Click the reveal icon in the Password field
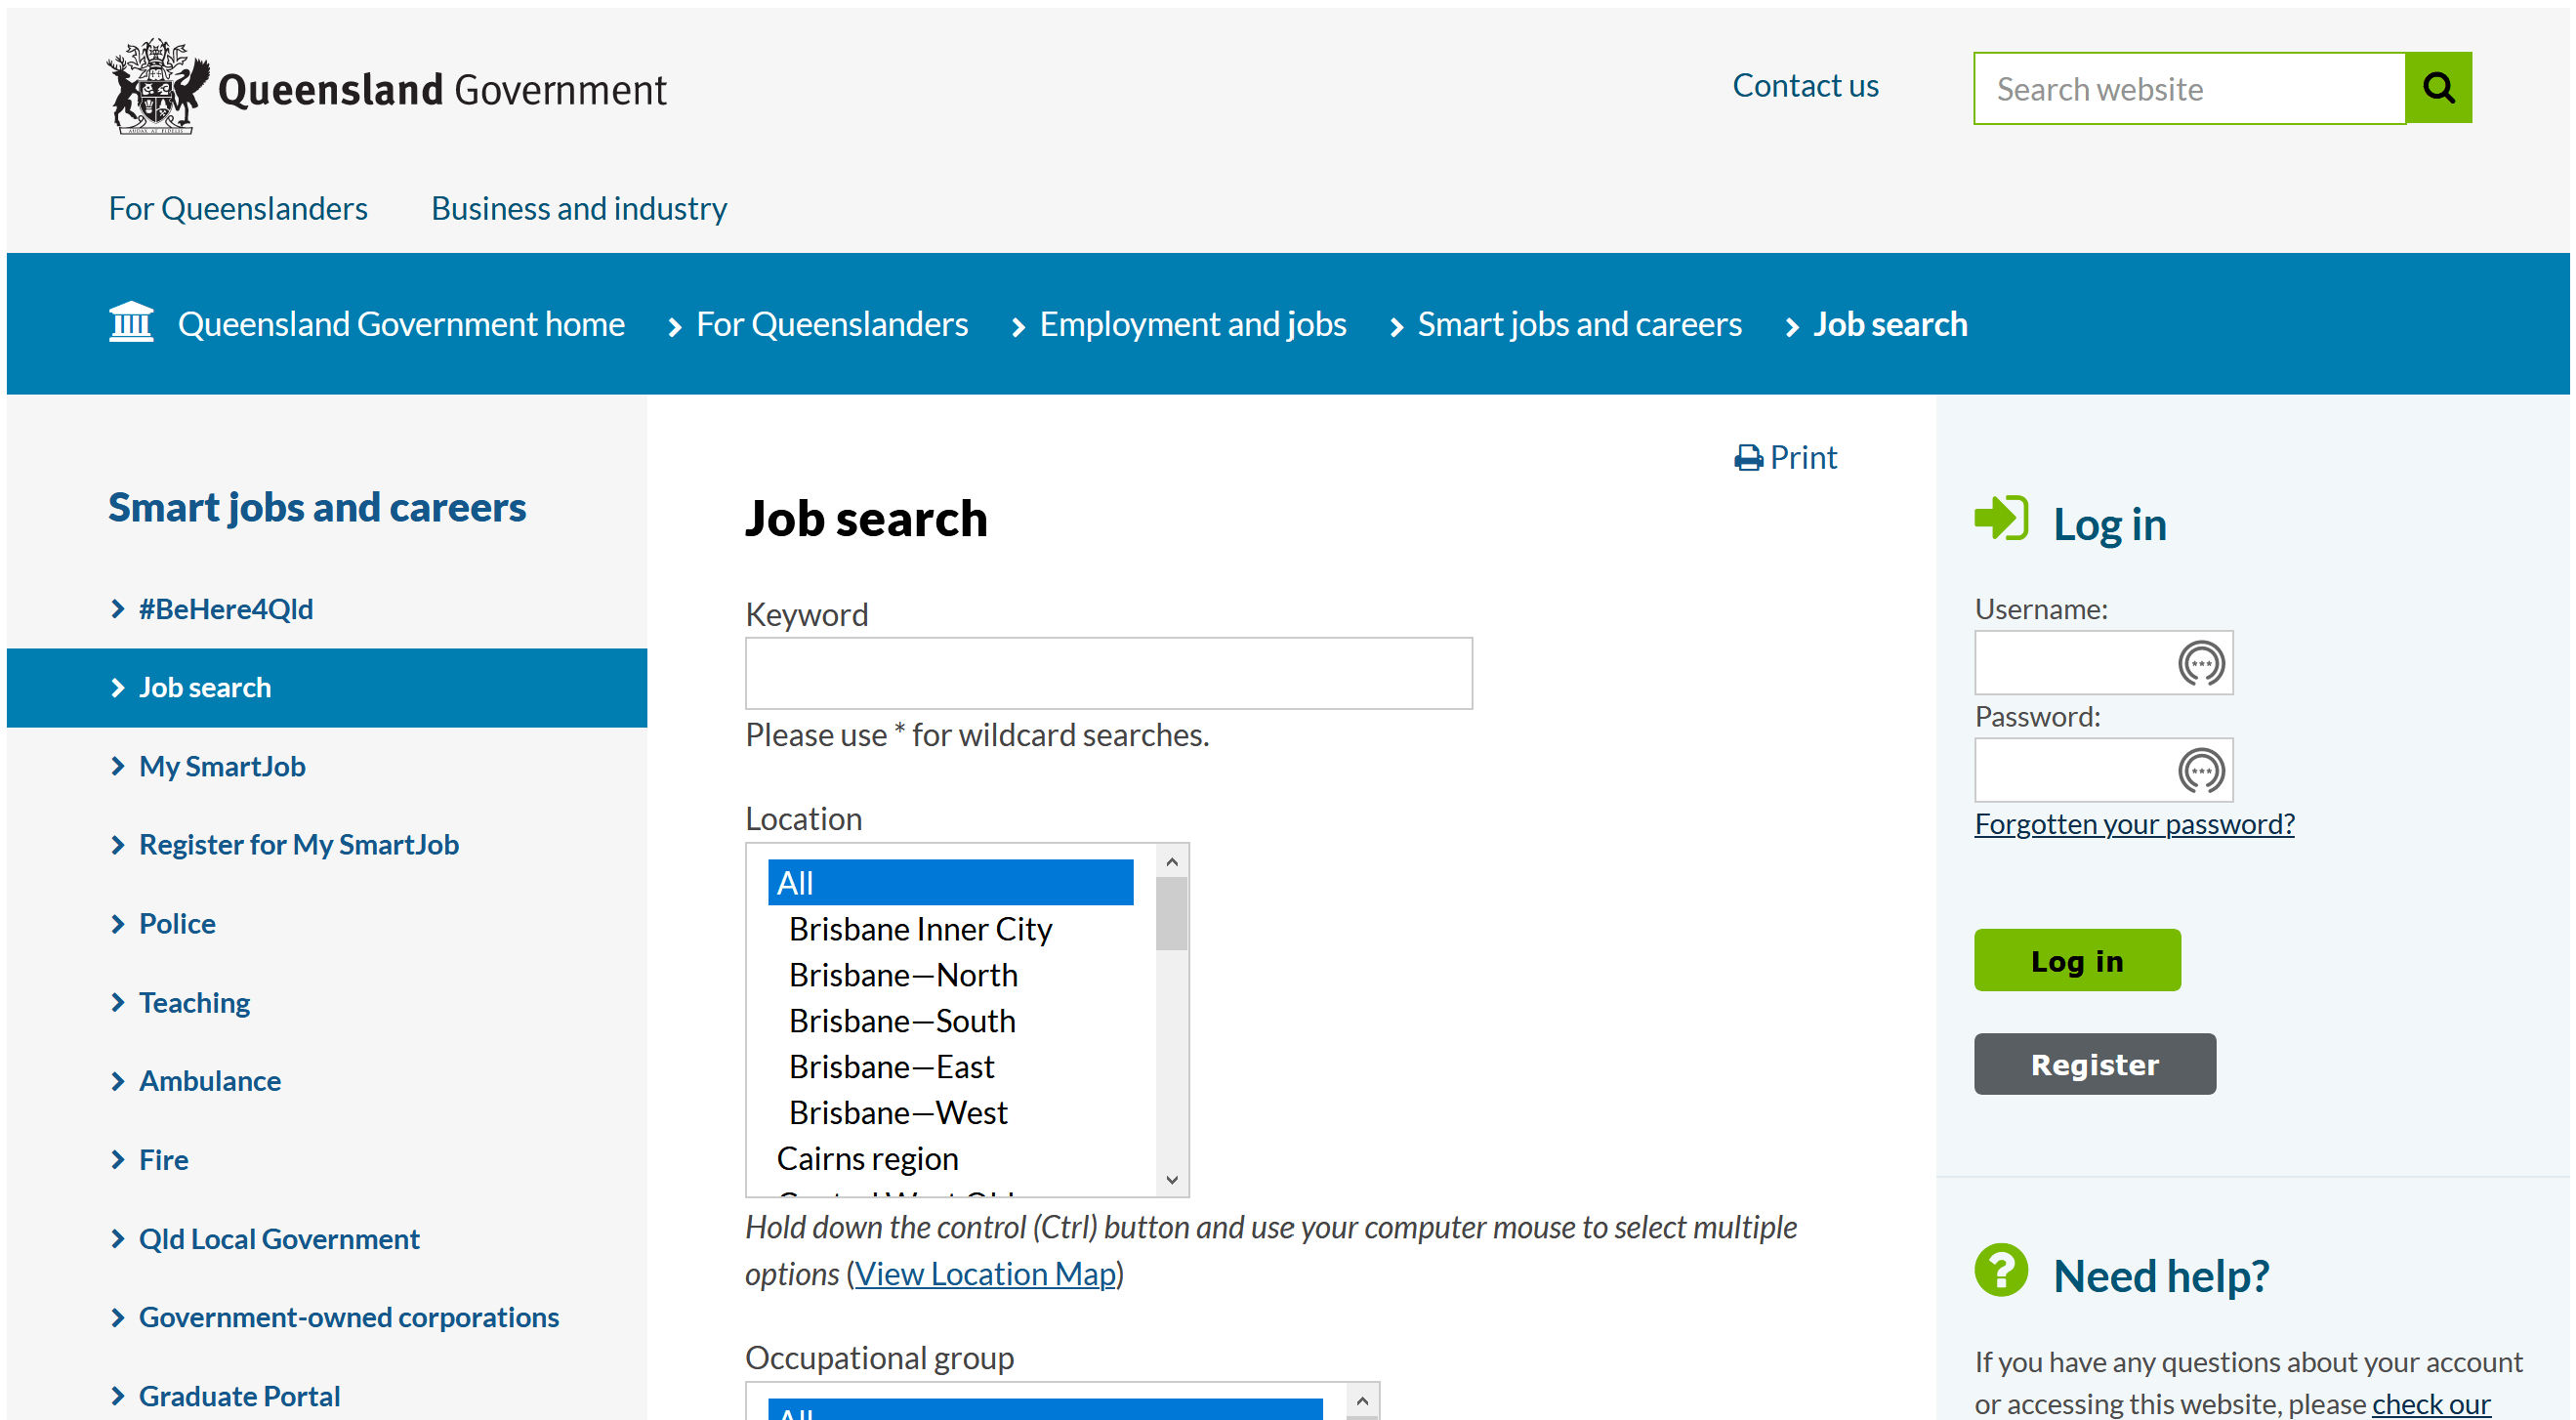 click(x=2202, y=769)
